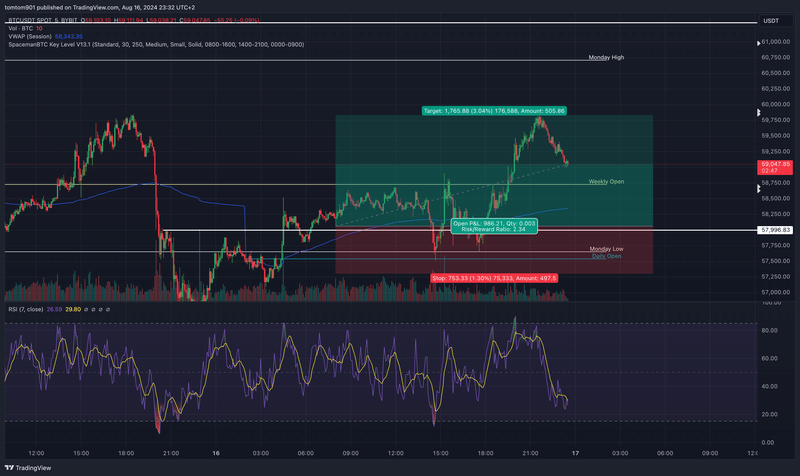Image resolution: width=800 pixels, height=476 pixels.
Task: Click the 57,000.00 price axis label
Action: point(776,293)
